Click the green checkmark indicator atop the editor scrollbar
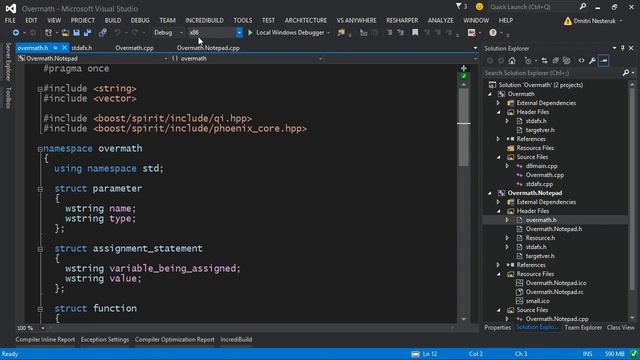 pos(464,76)
